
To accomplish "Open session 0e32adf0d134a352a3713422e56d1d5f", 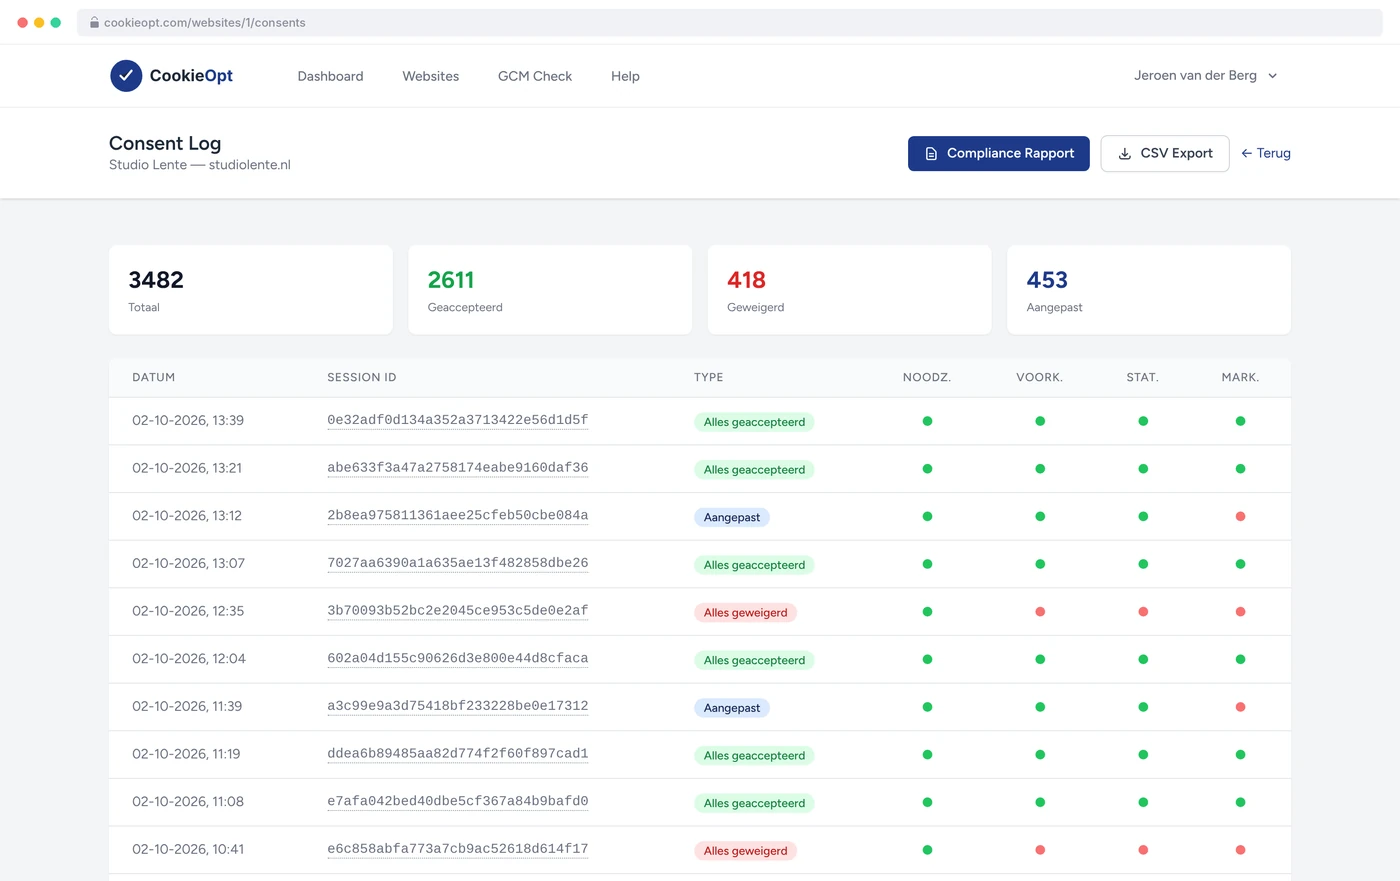I will coord(458,421).
